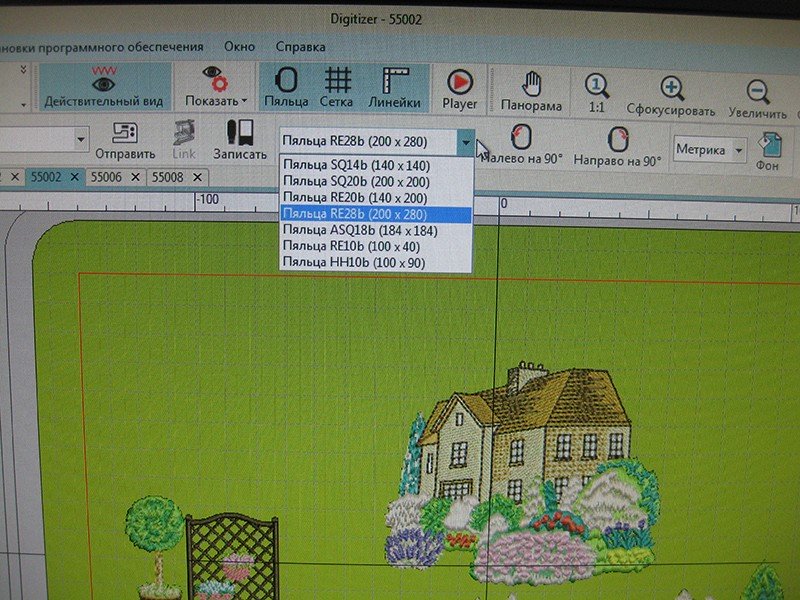The width and height of the screenshot is (800, 600).
Task: Send design with Отправить
Action: pyautogui.click(x=125, y=140)
